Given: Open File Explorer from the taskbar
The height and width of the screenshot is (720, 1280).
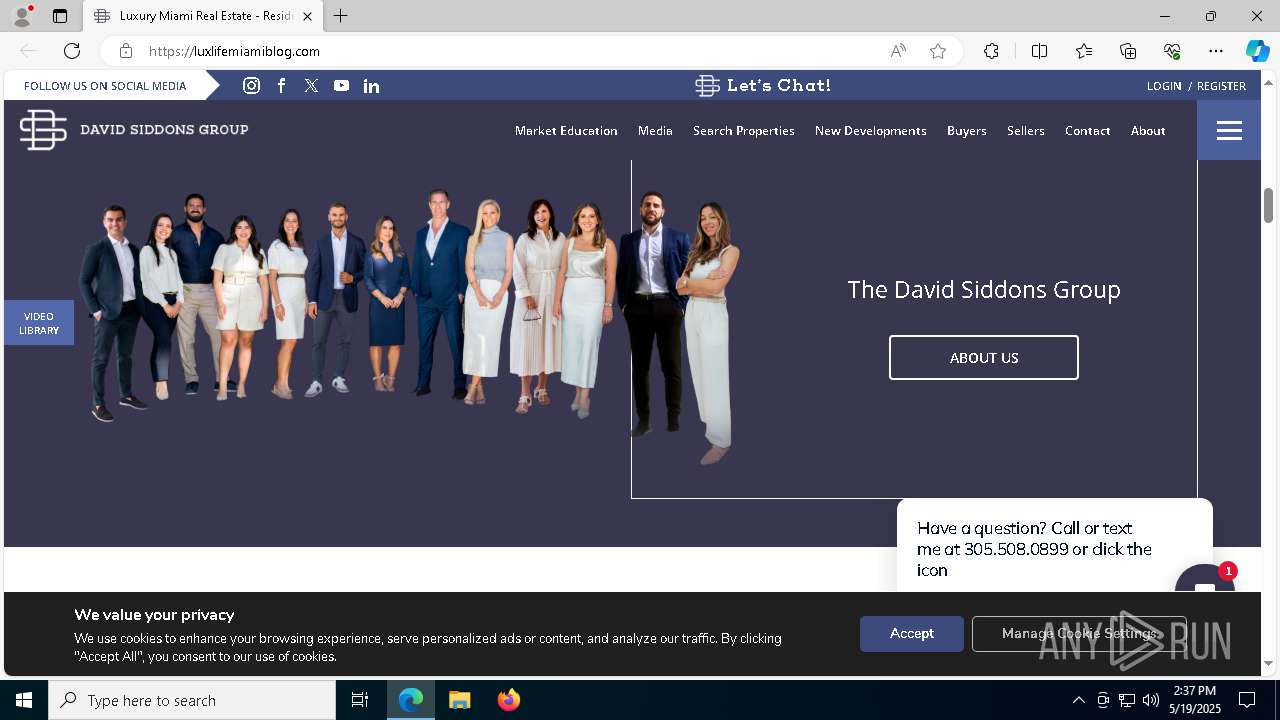Looking at the screenshot, I should point(460,700).
